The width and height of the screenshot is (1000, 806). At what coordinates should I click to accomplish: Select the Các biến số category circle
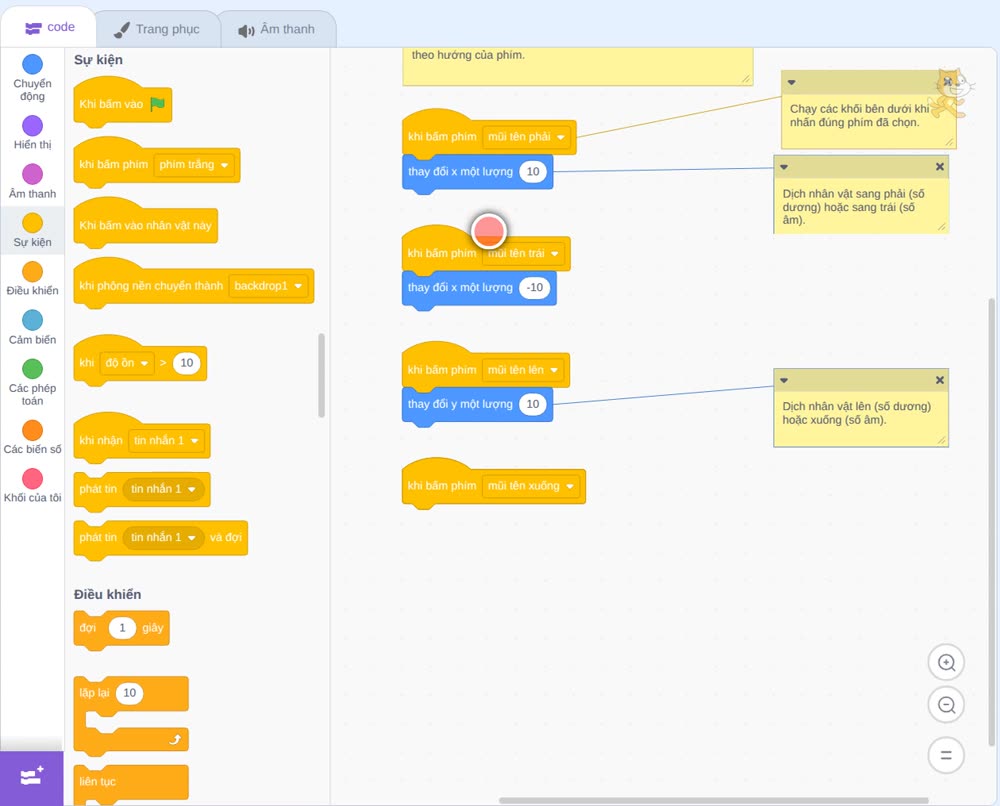tap(33, 430)
